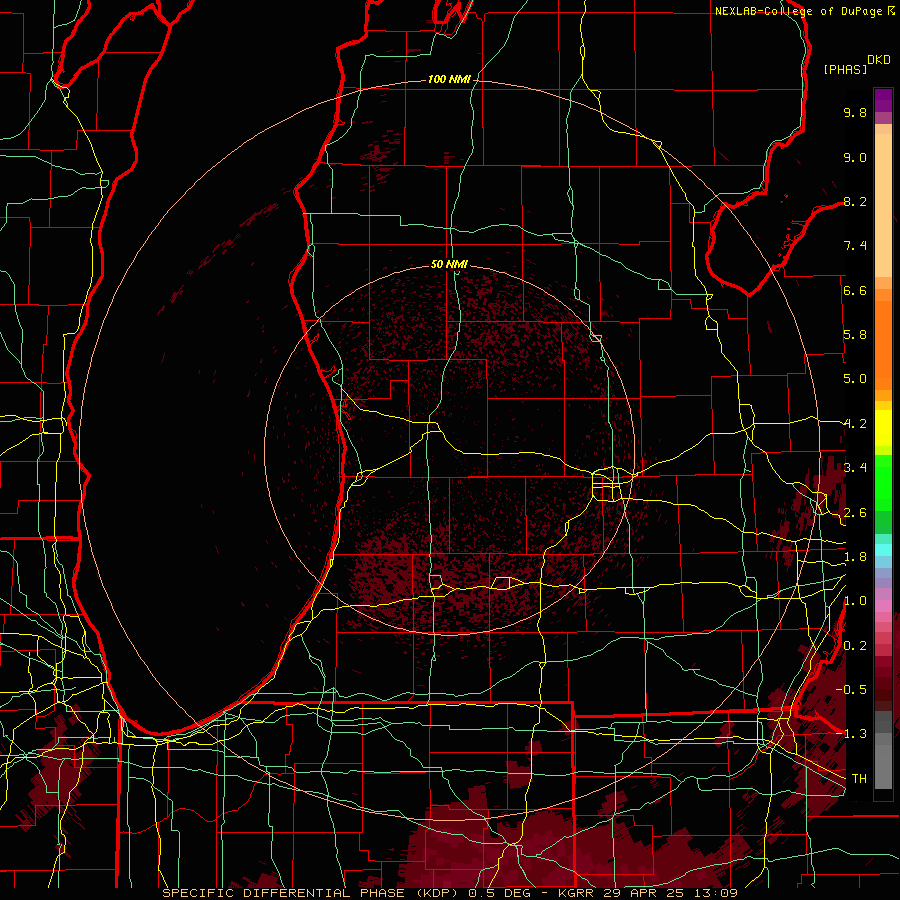Click the KGRR station identifier text
This screenshot has width=900, height=900.
576,893
